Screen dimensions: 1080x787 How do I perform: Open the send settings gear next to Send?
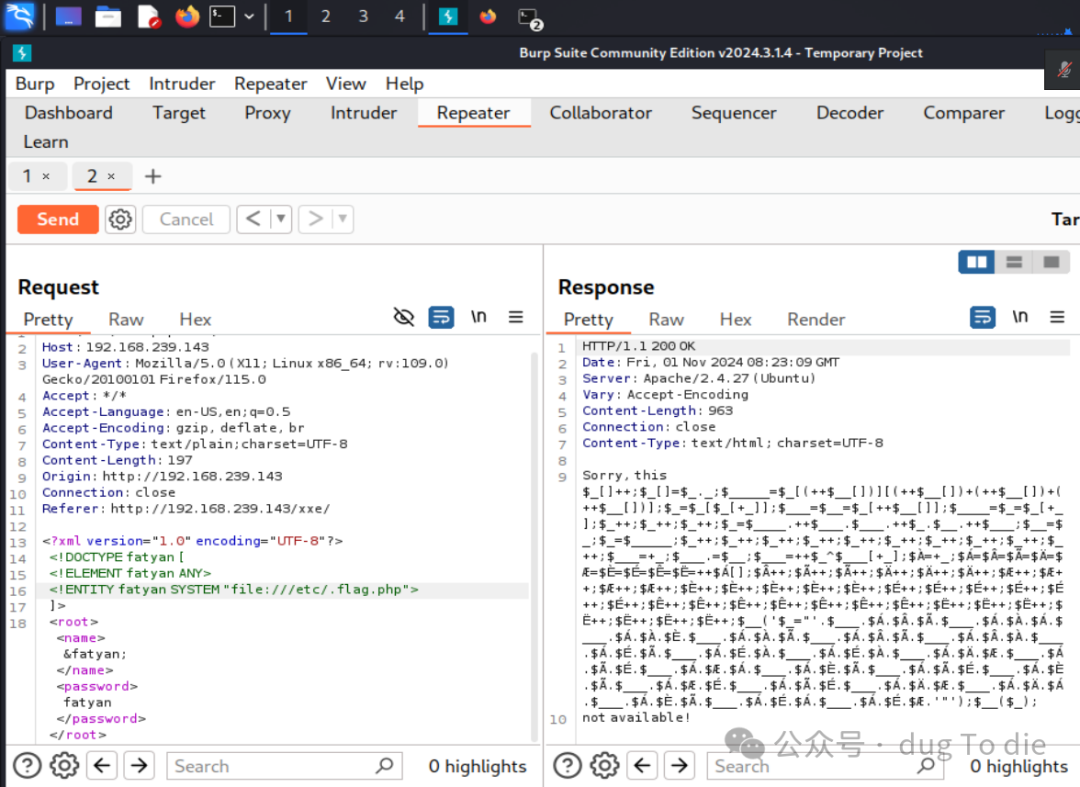pos(121,220)
